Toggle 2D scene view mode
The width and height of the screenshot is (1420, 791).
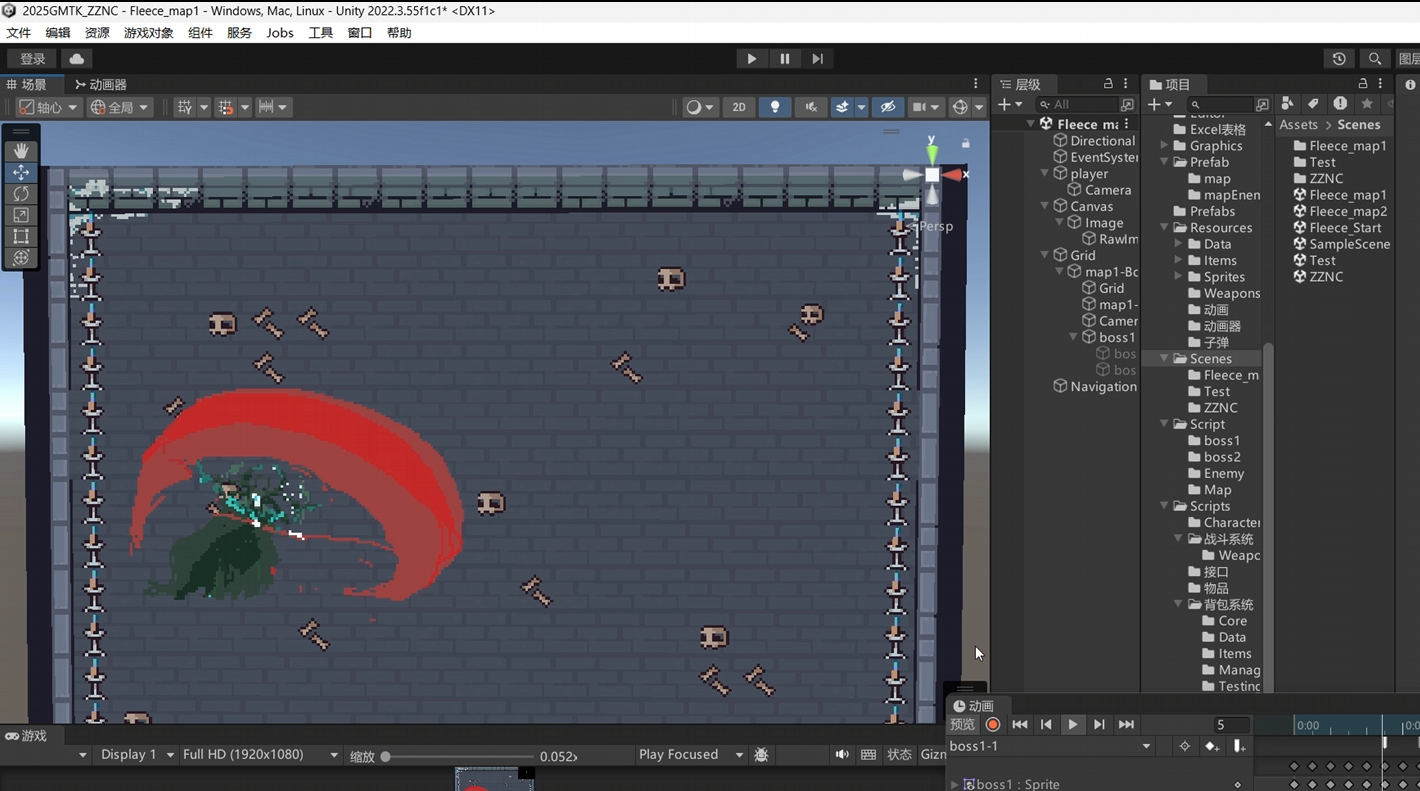pyautogui.click(x=739, y=107)
